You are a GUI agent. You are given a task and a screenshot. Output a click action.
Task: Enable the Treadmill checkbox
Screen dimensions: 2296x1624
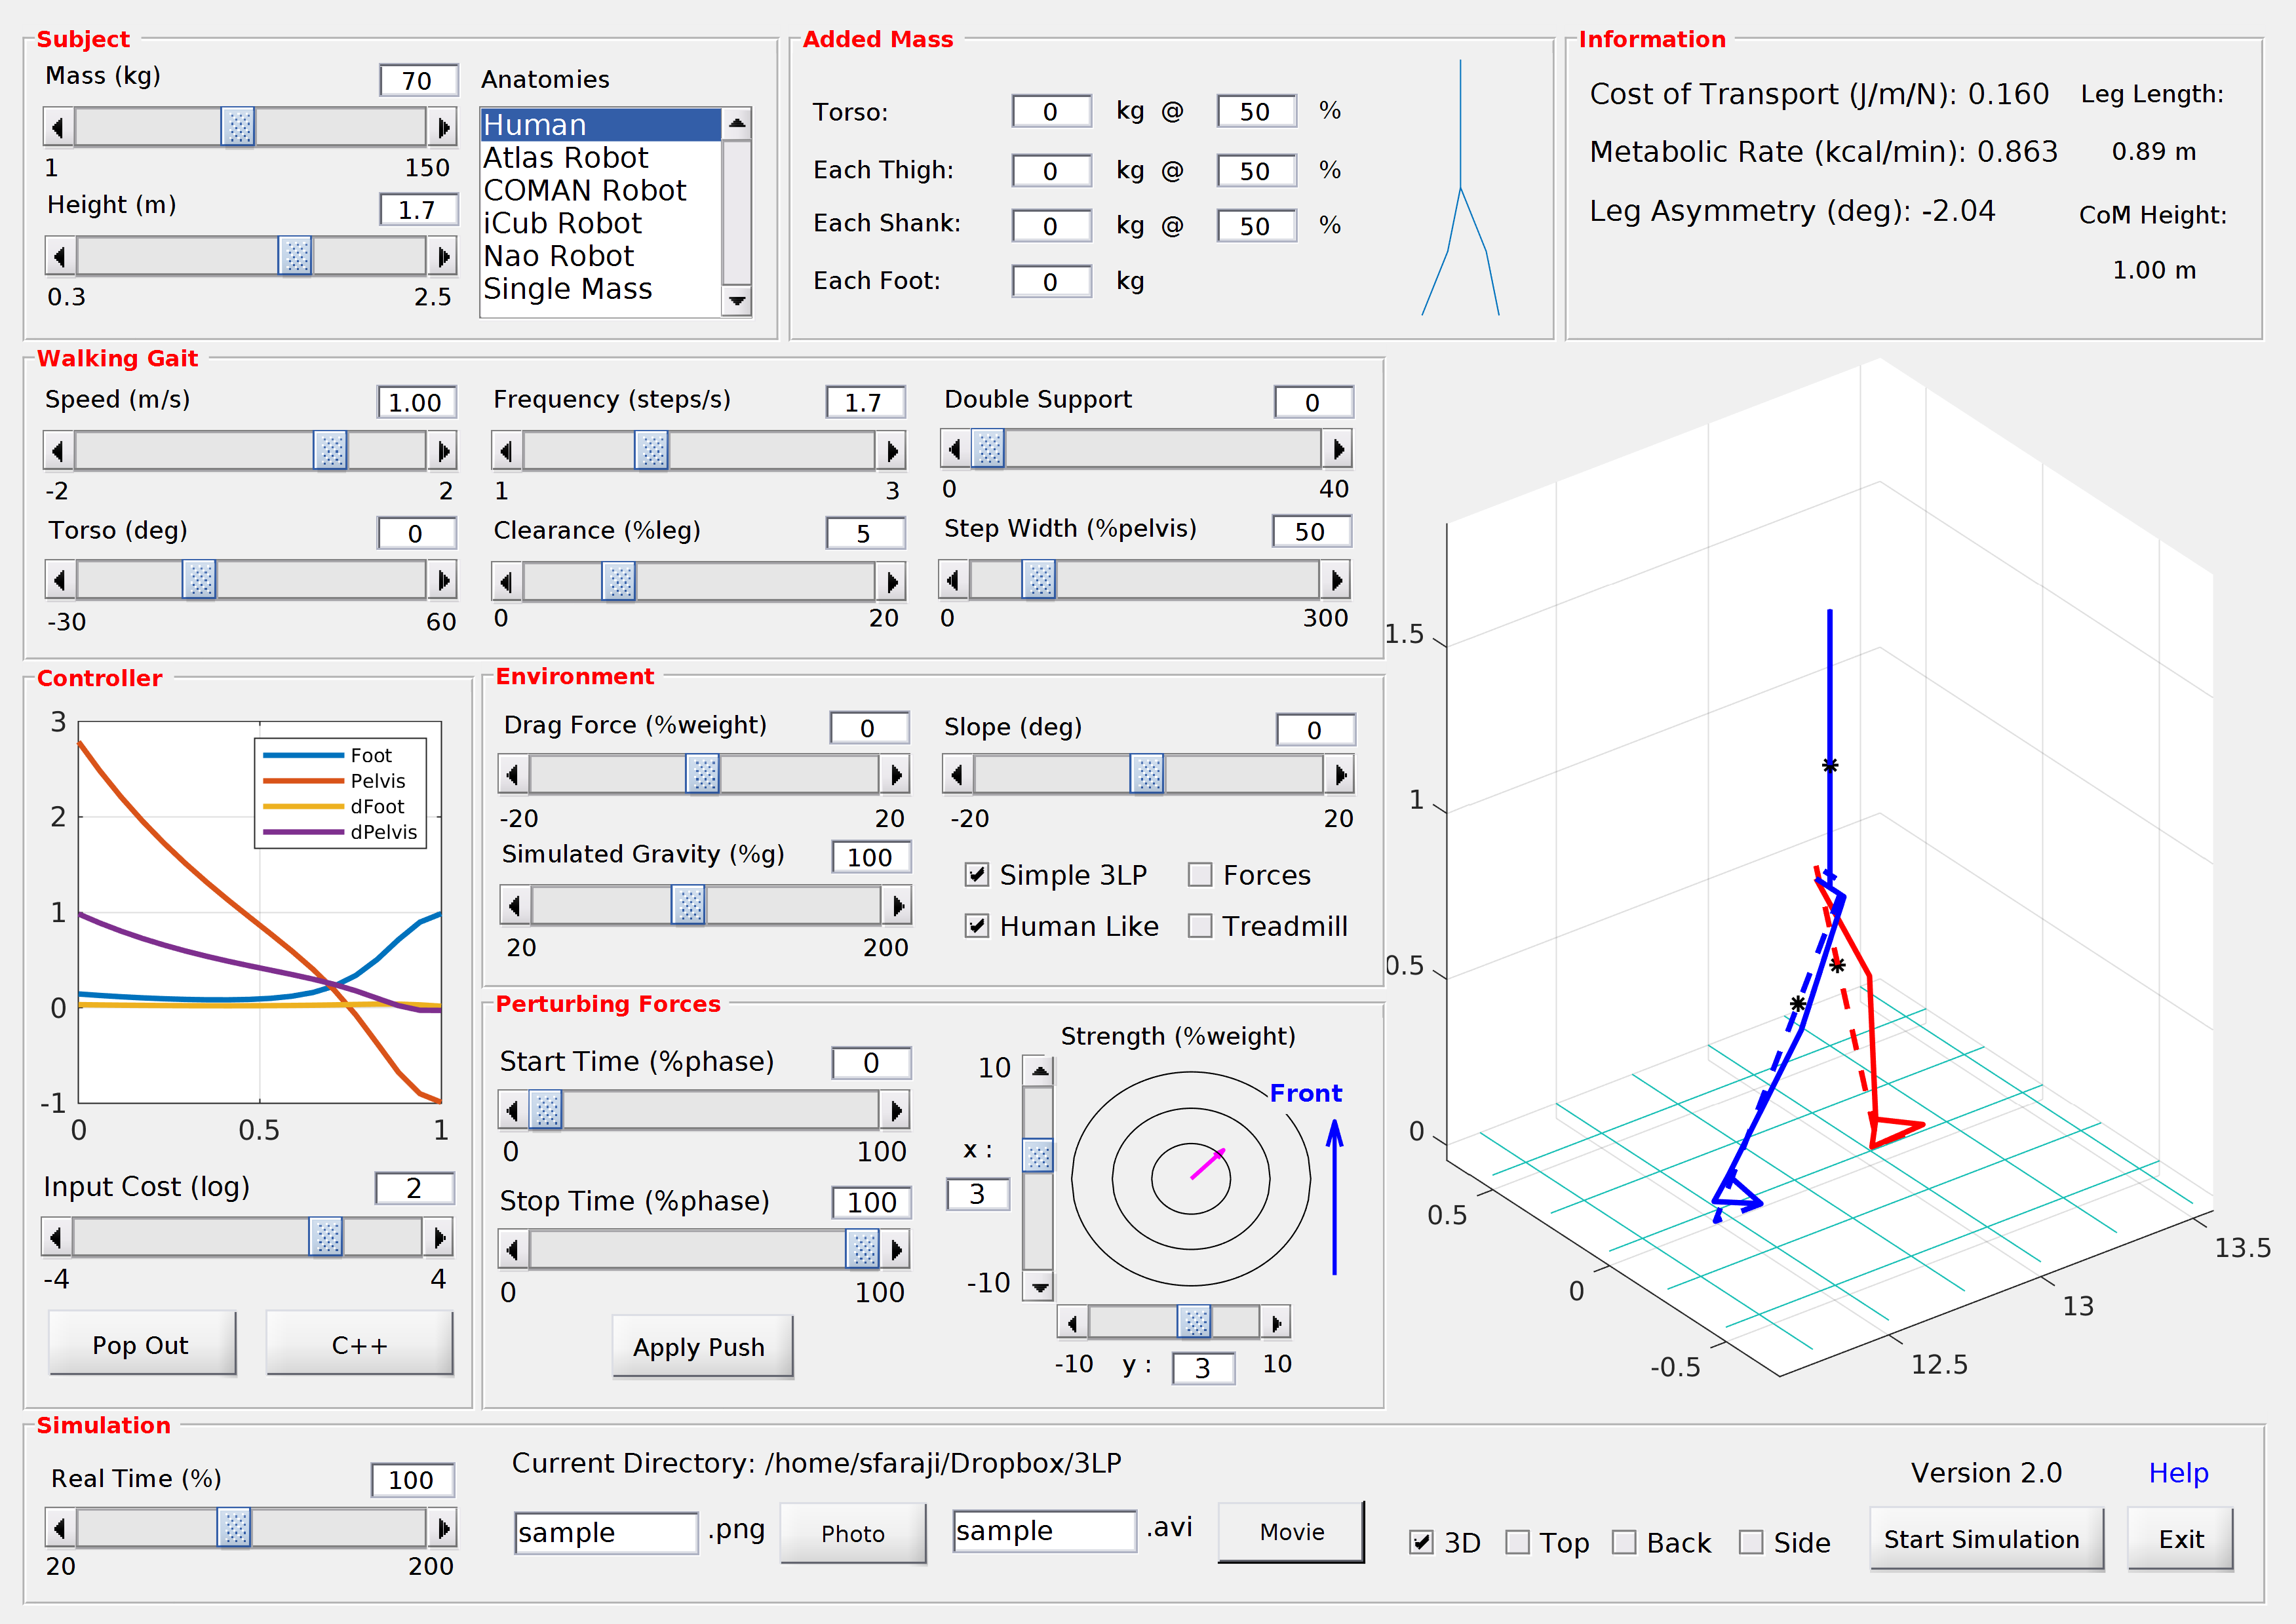tap(1200, 926)
